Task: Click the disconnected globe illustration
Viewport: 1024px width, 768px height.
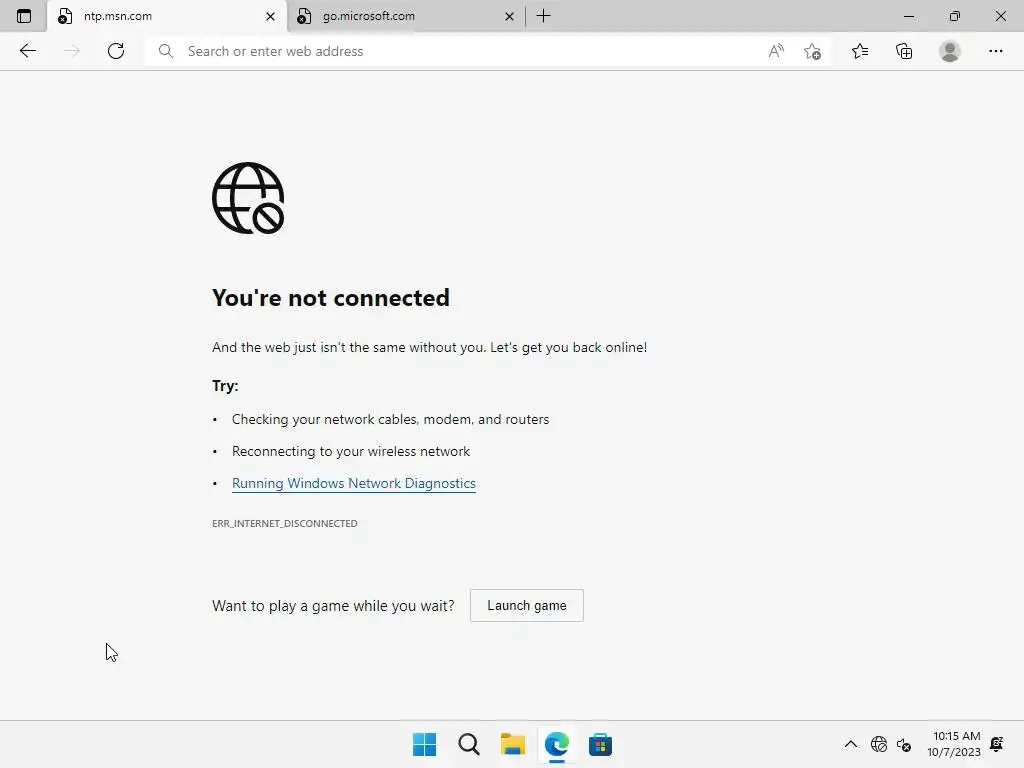Action: click(x=248, y=198)
